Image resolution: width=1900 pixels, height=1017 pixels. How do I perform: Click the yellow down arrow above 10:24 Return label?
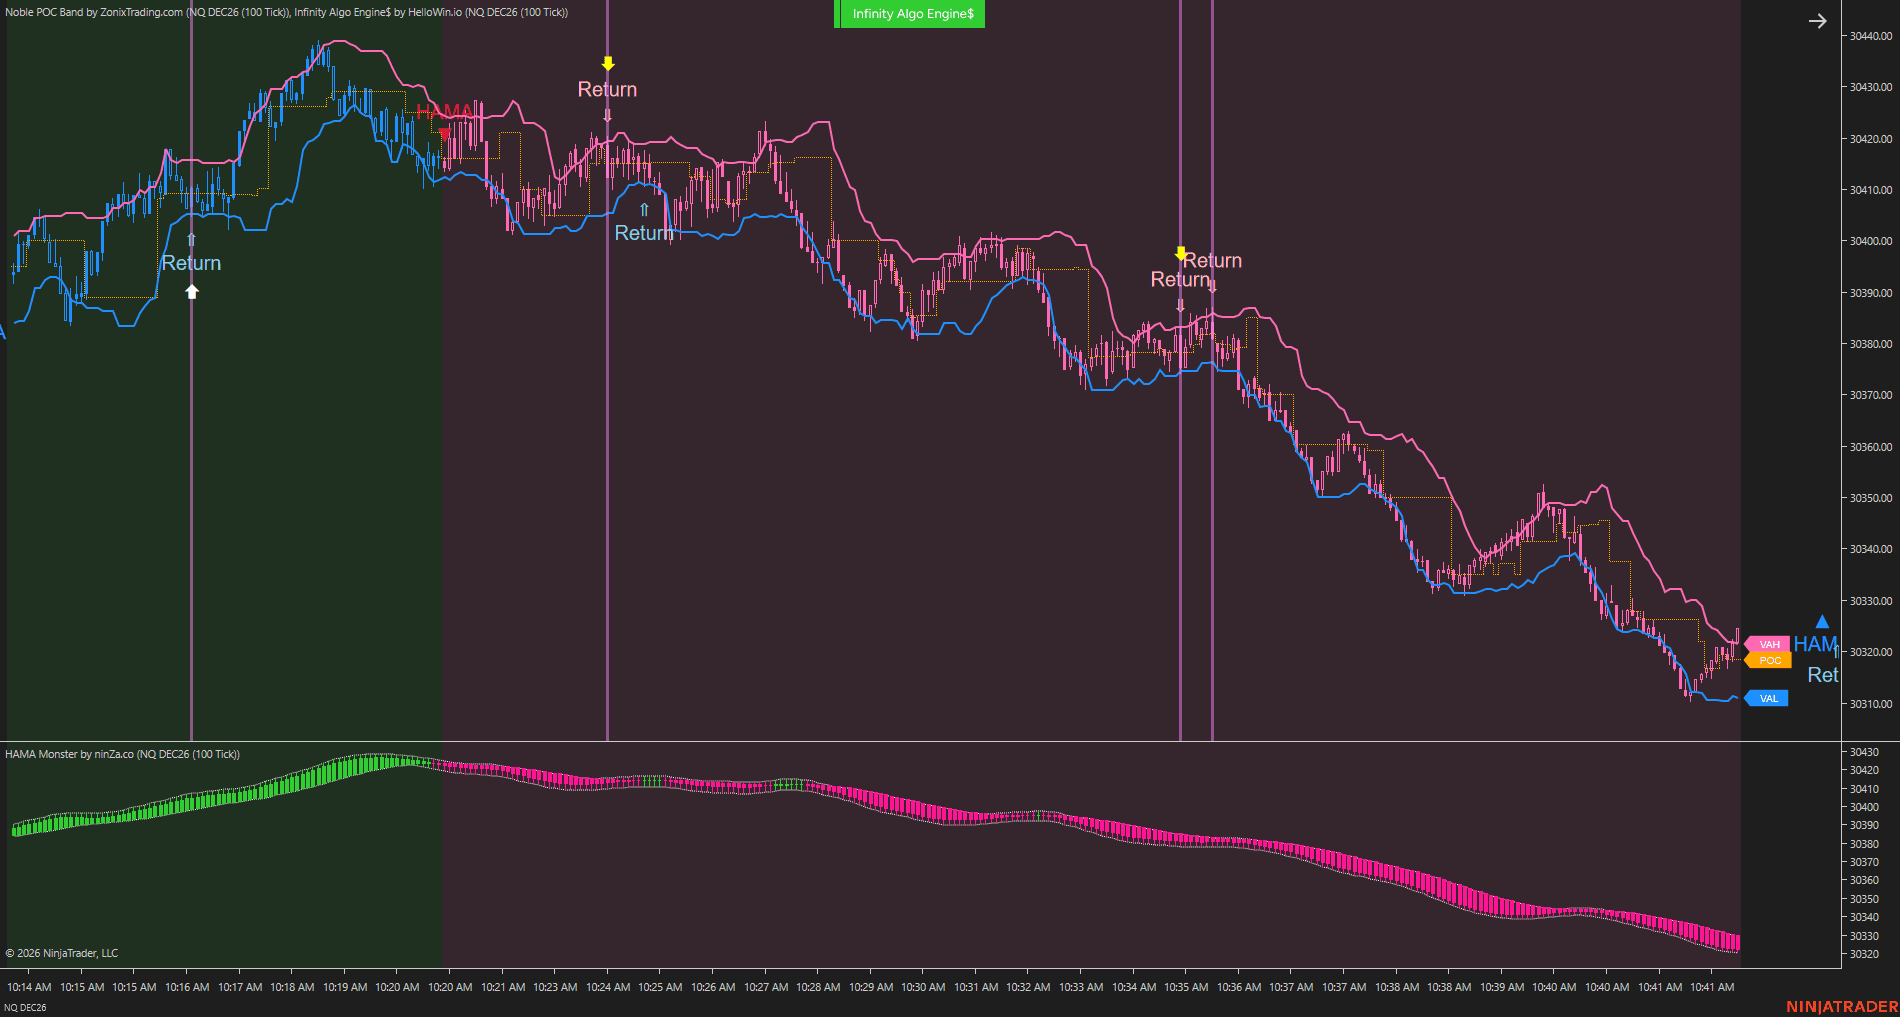608,64
